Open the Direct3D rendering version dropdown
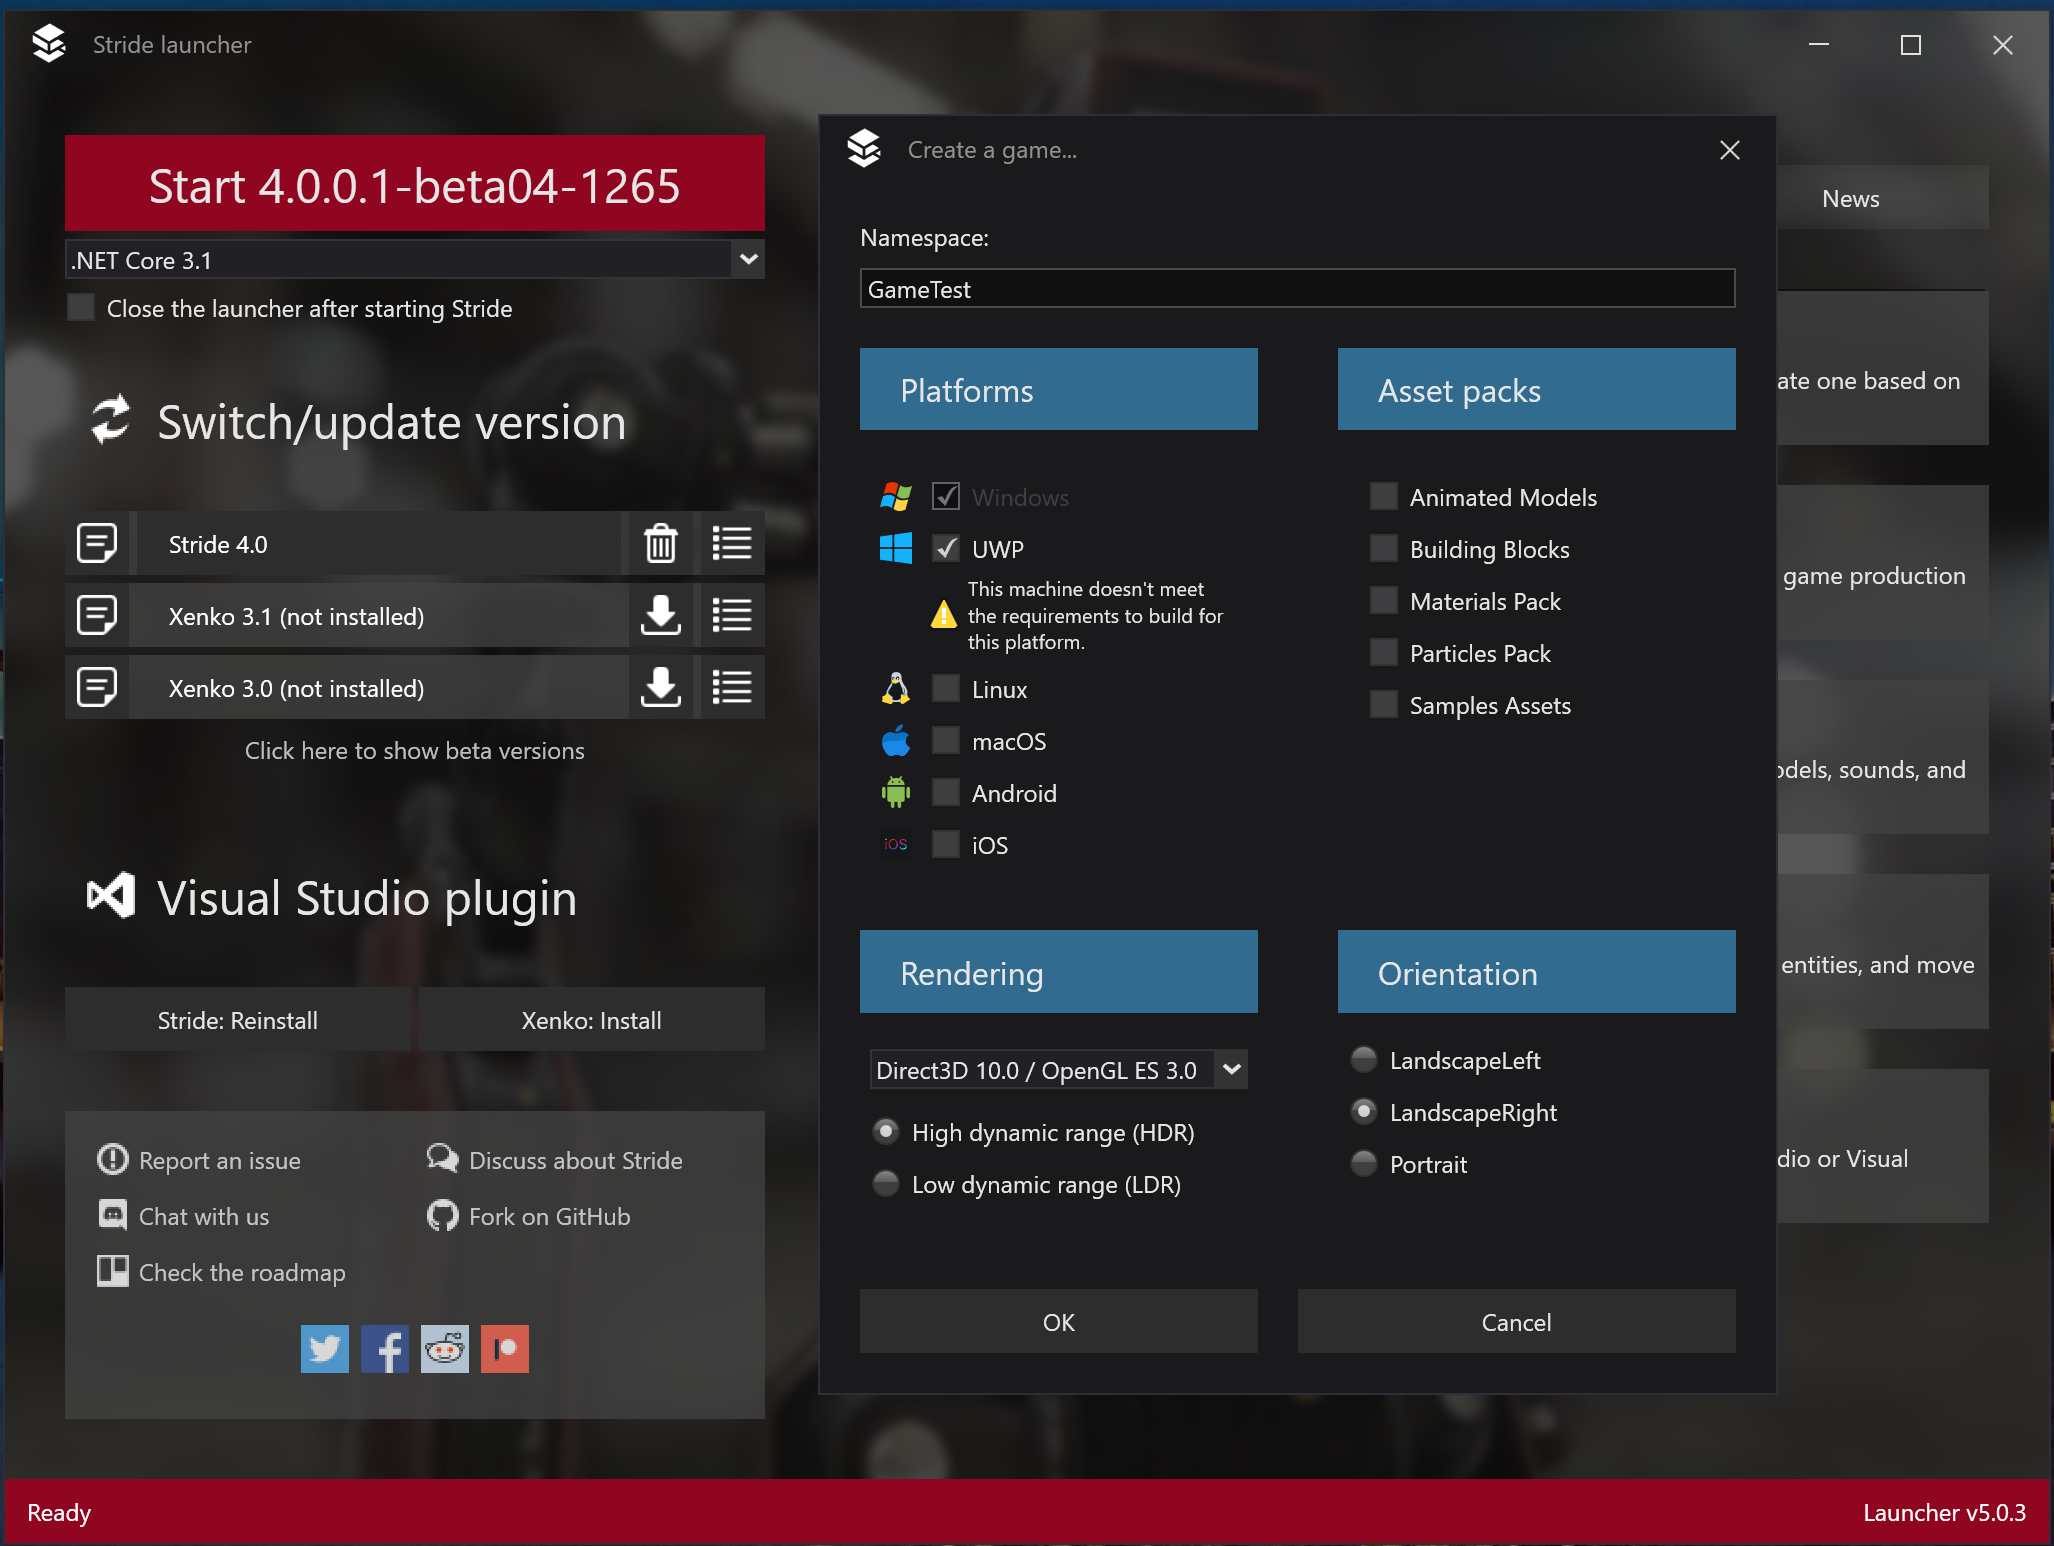The height and width of the screenshot is (1546, 2054). click(x=1232, y=1069)
